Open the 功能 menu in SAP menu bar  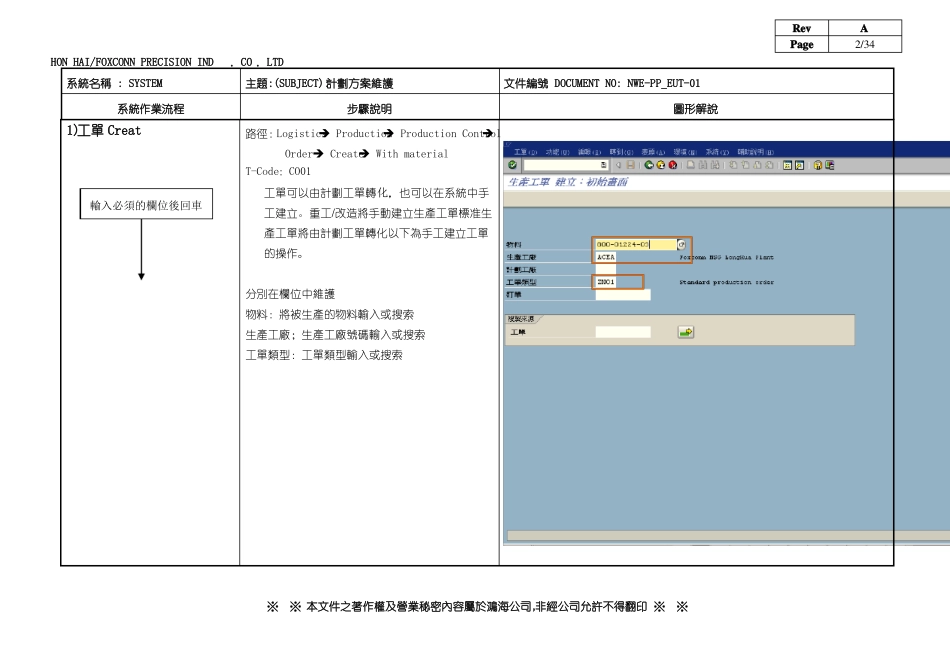coord(557,151)
